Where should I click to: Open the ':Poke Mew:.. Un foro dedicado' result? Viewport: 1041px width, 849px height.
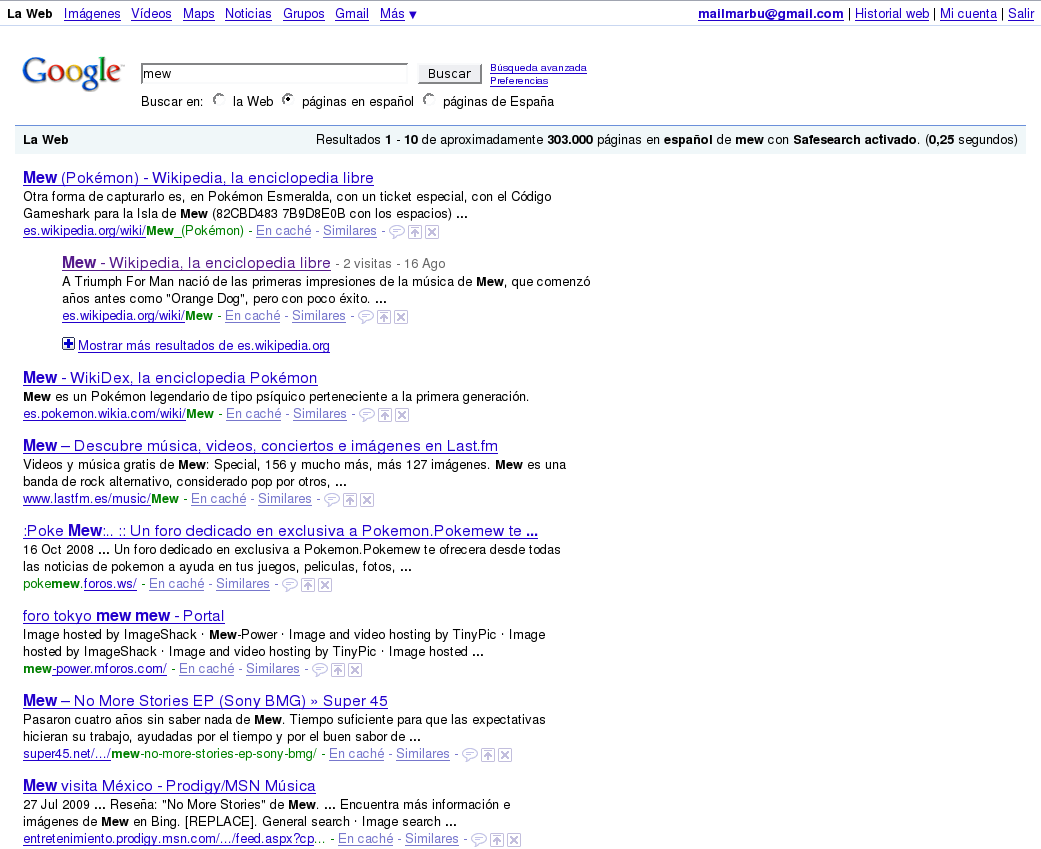pos(280,531)
